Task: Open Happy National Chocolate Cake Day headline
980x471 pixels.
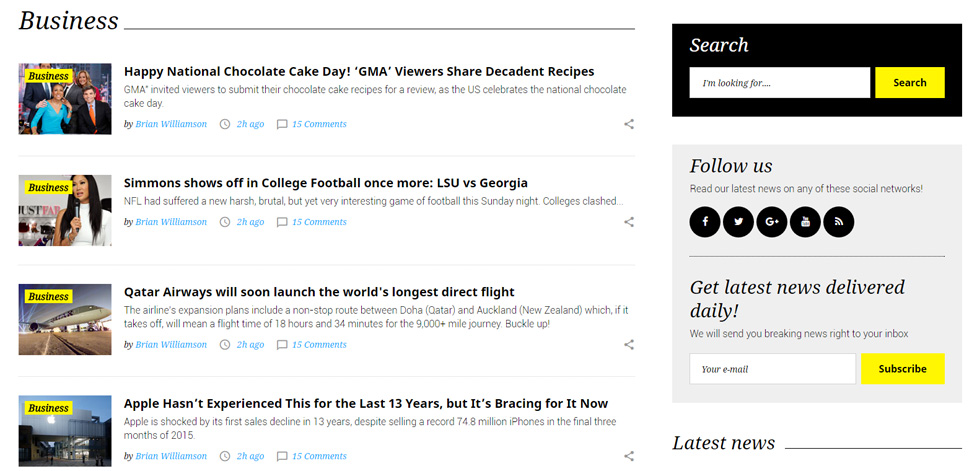Action: [359, 71]
